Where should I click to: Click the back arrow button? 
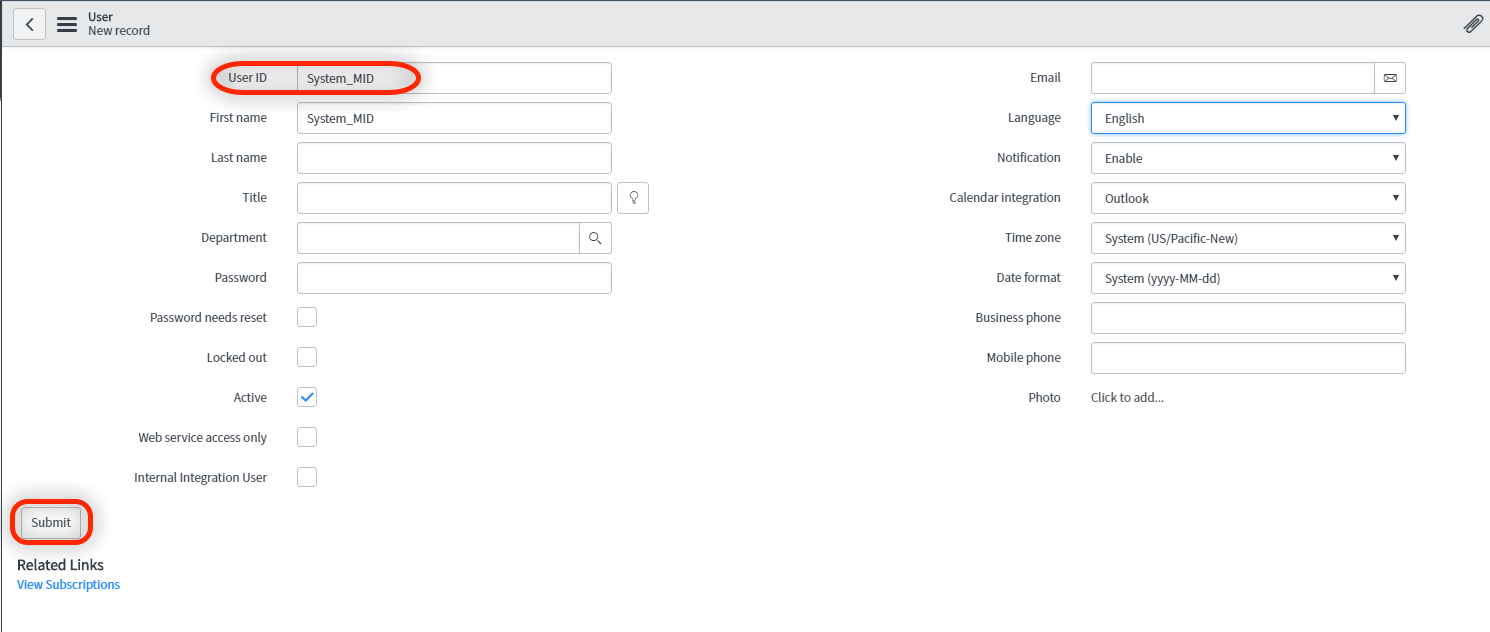click(29, 24)
